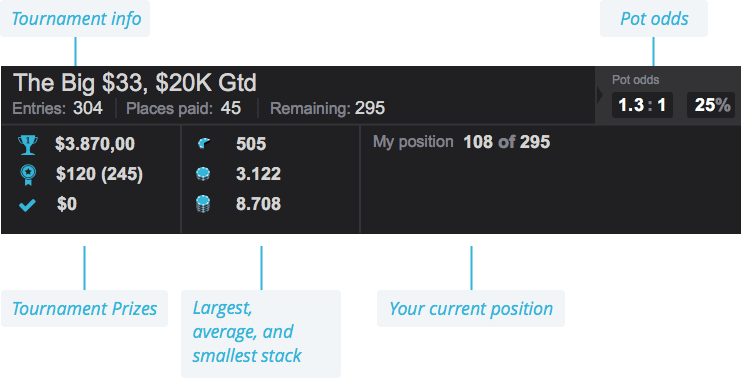The height and width of the screenshot is (378, 741).
Task: Select the Tournament Prizes callout label
Action: tap(85, 309)
